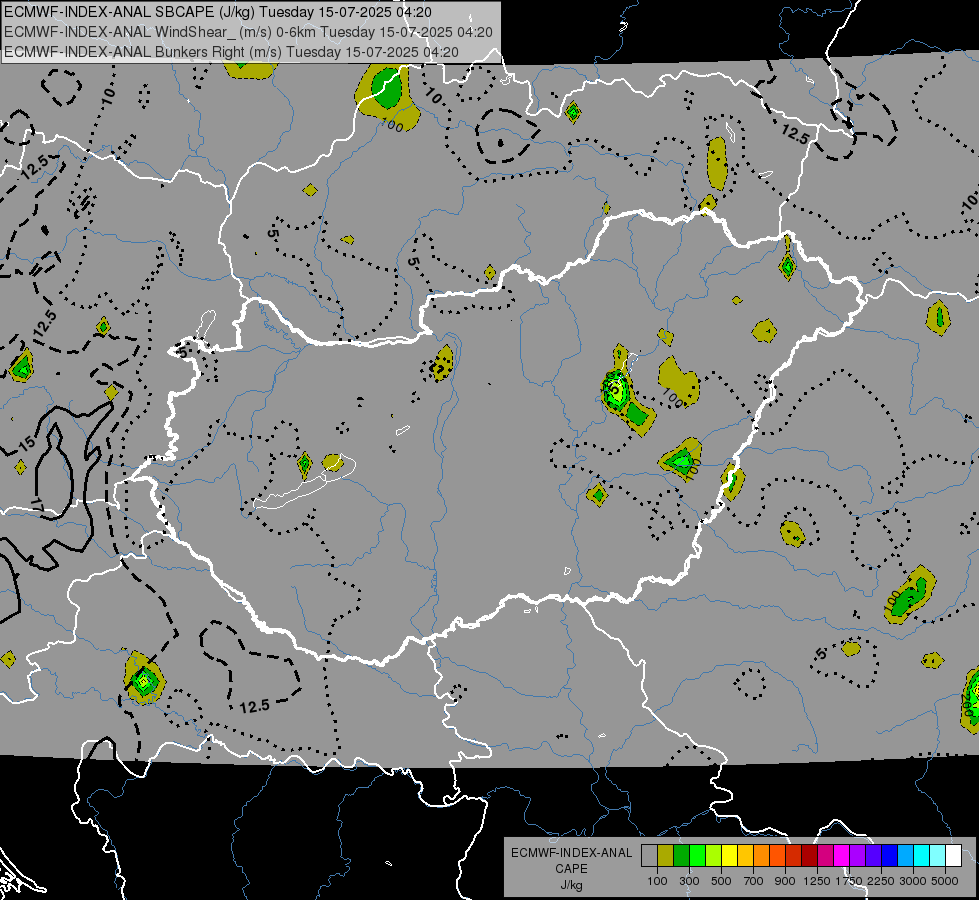Viewport: 979px width, 900px height.
Task: Select the pure blue legend swatch
Action: [x=890, y=856]
